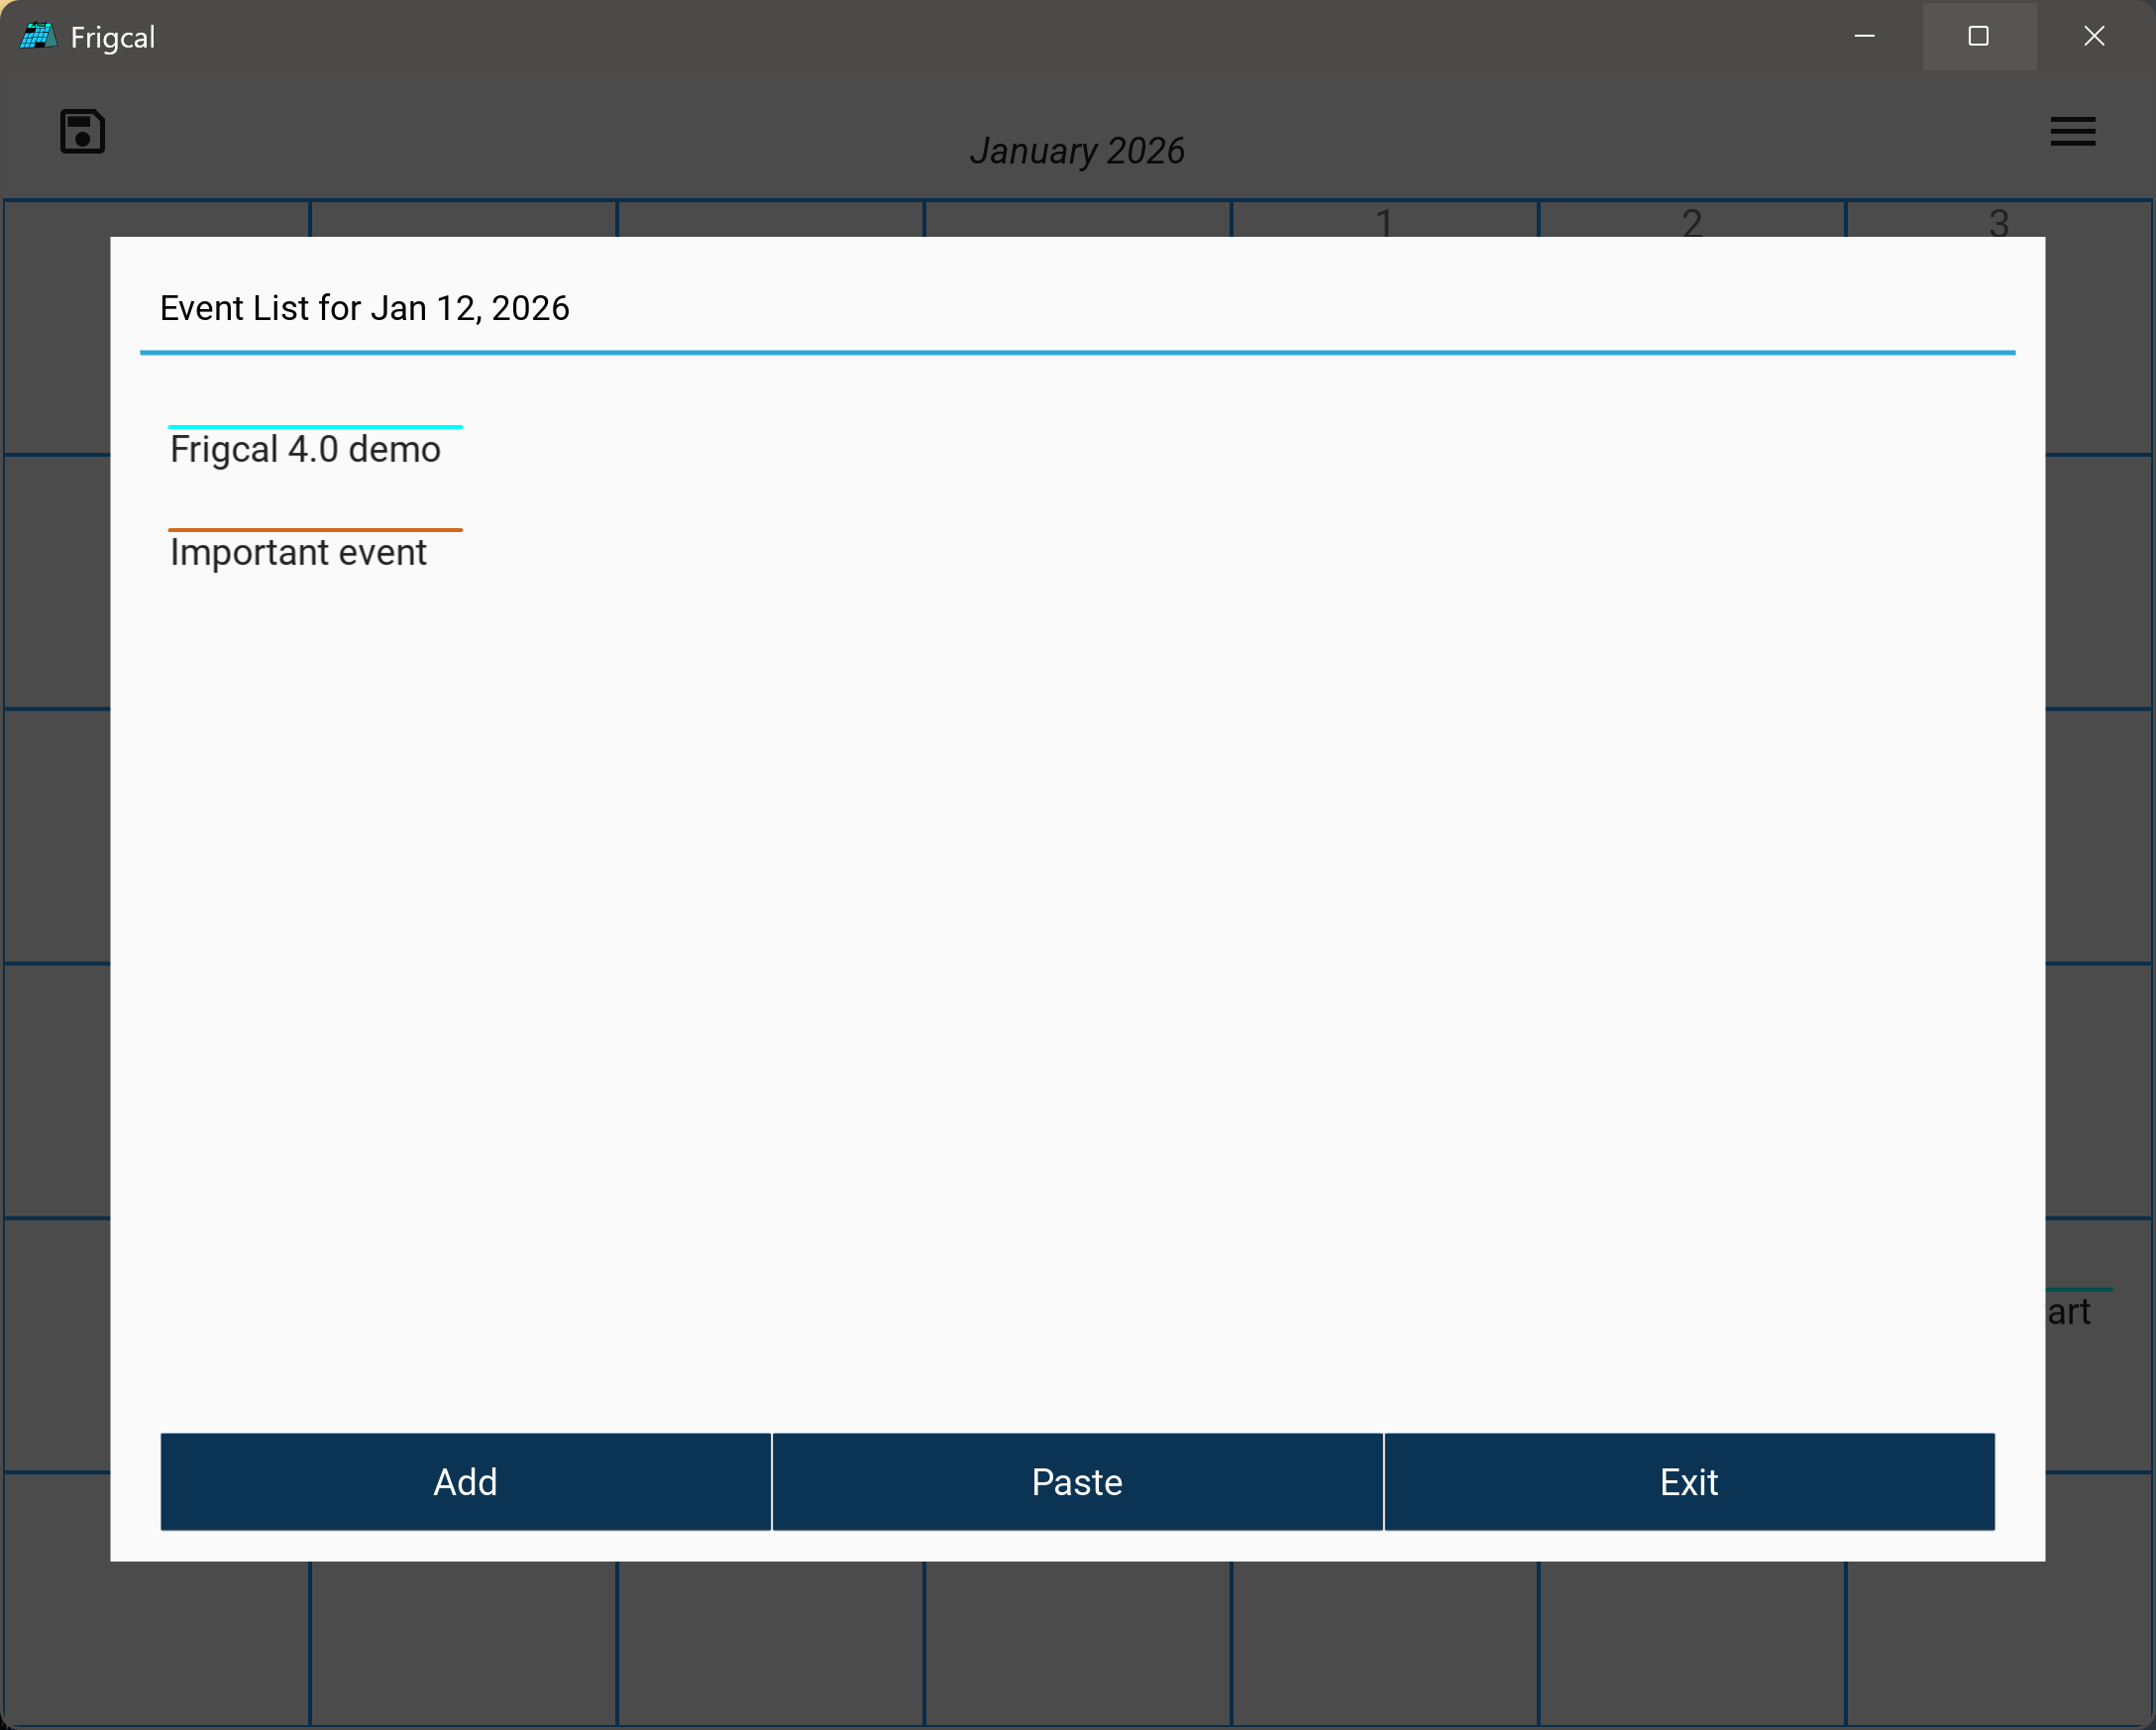Open the hamburger menu icon
Viewport: 2156px width, 1730px height.
coord(2073,131)
